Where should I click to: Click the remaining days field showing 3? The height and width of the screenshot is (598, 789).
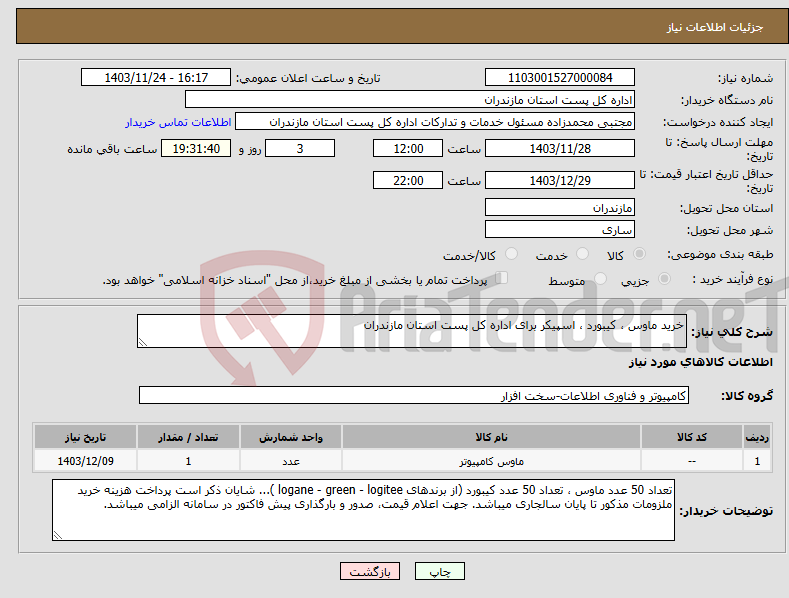(300, 148)
